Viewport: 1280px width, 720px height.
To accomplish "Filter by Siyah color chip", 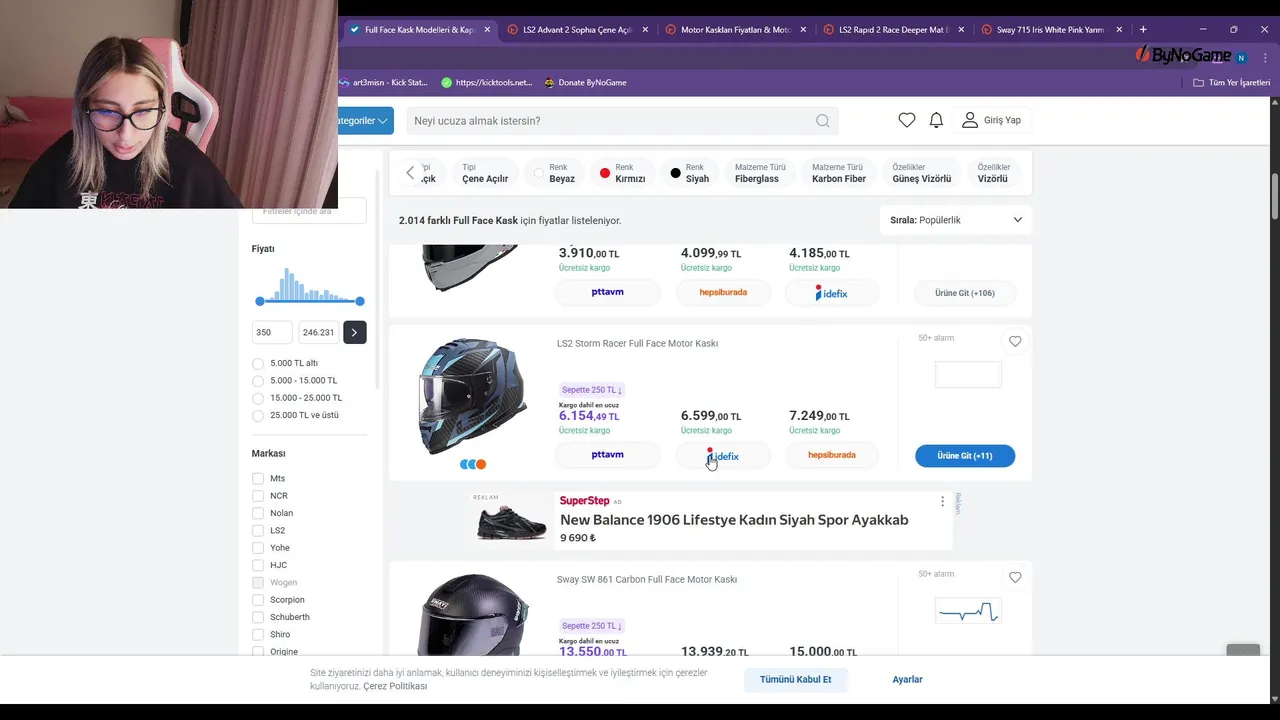I will [690, 173].
